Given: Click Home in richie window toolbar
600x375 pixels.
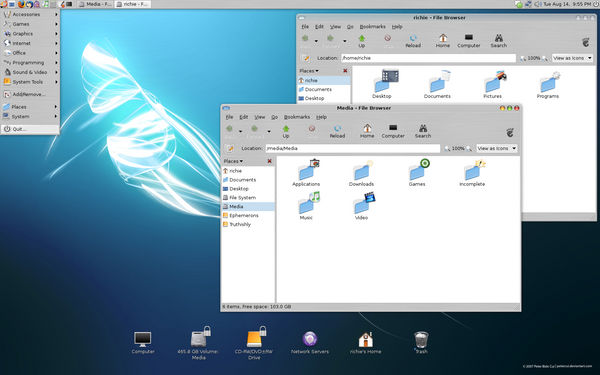Looking at the screenshot, I should pos(443,41).
